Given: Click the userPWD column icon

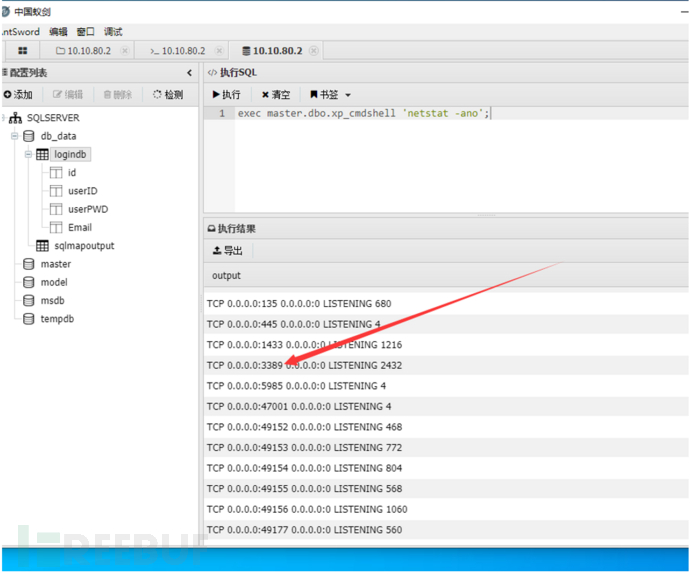Looking at the screenshot, I should [56, 209].
